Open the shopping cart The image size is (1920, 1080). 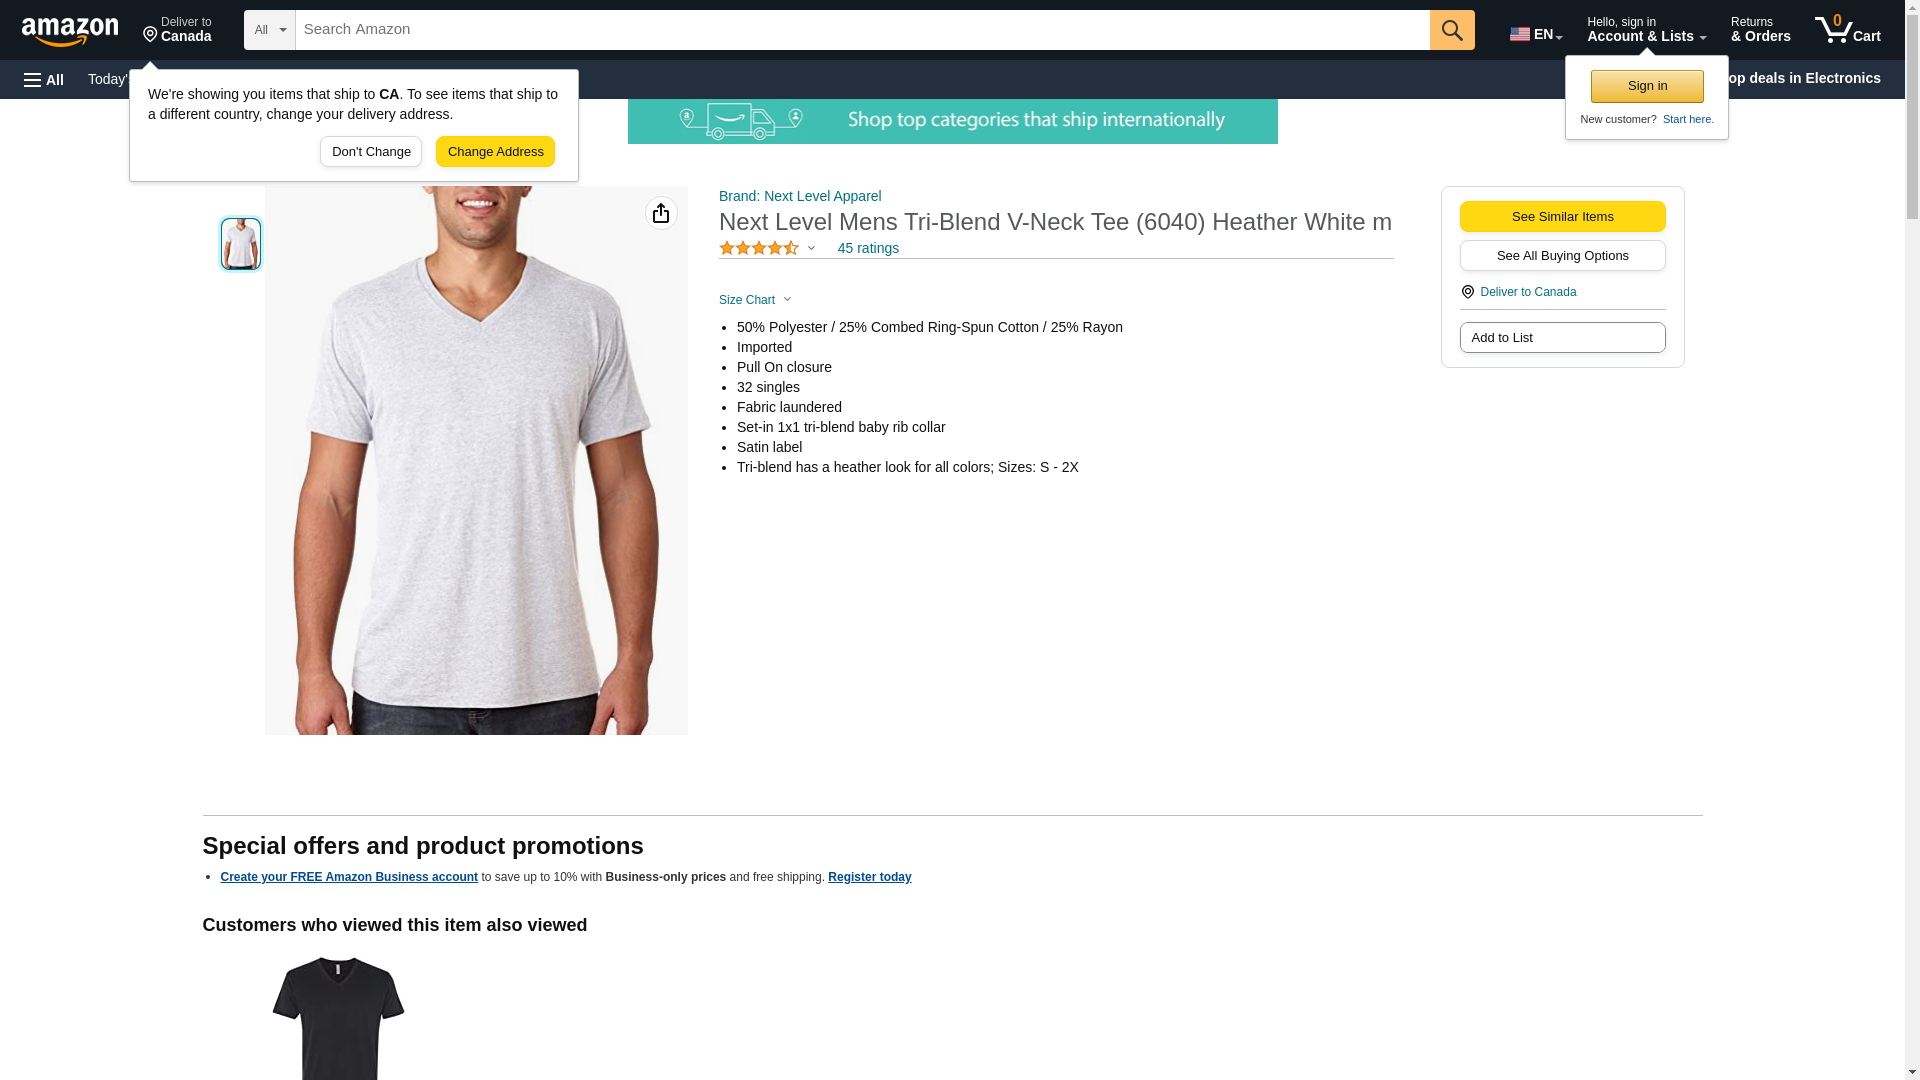point(1847,30)
